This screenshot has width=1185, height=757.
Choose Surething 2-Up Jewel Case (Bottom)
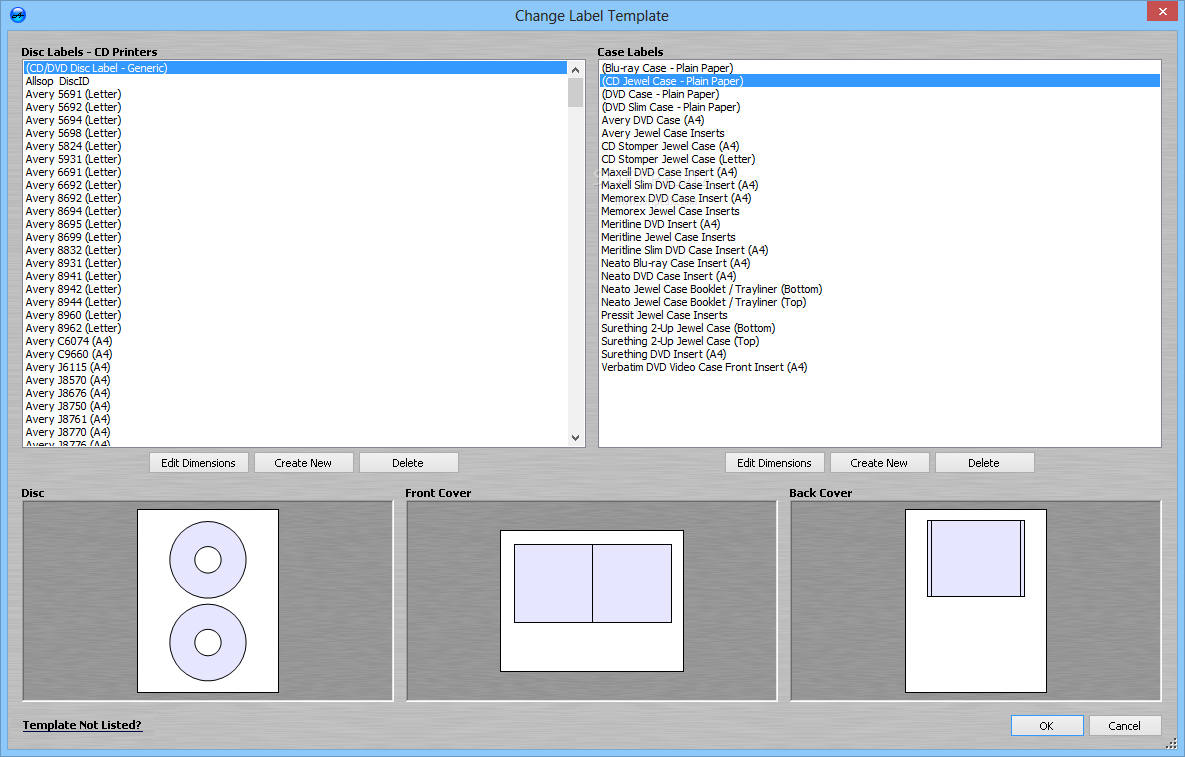point(880,328)
